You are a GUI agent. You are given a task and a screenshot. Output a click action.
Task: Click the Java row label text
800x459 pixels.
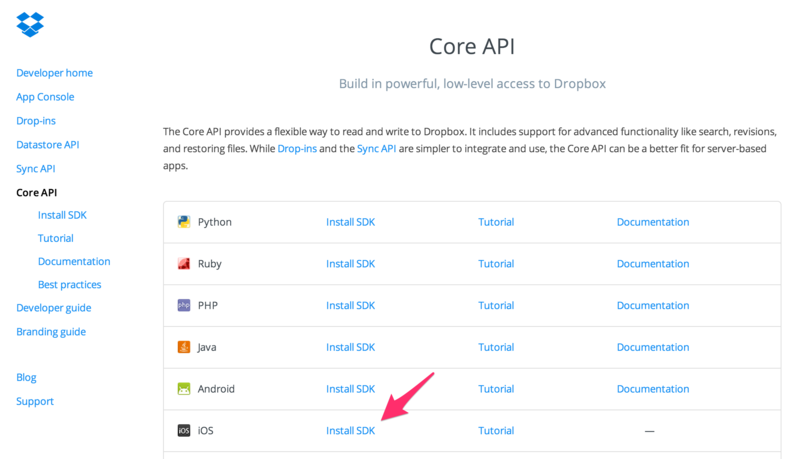point(207,347)
